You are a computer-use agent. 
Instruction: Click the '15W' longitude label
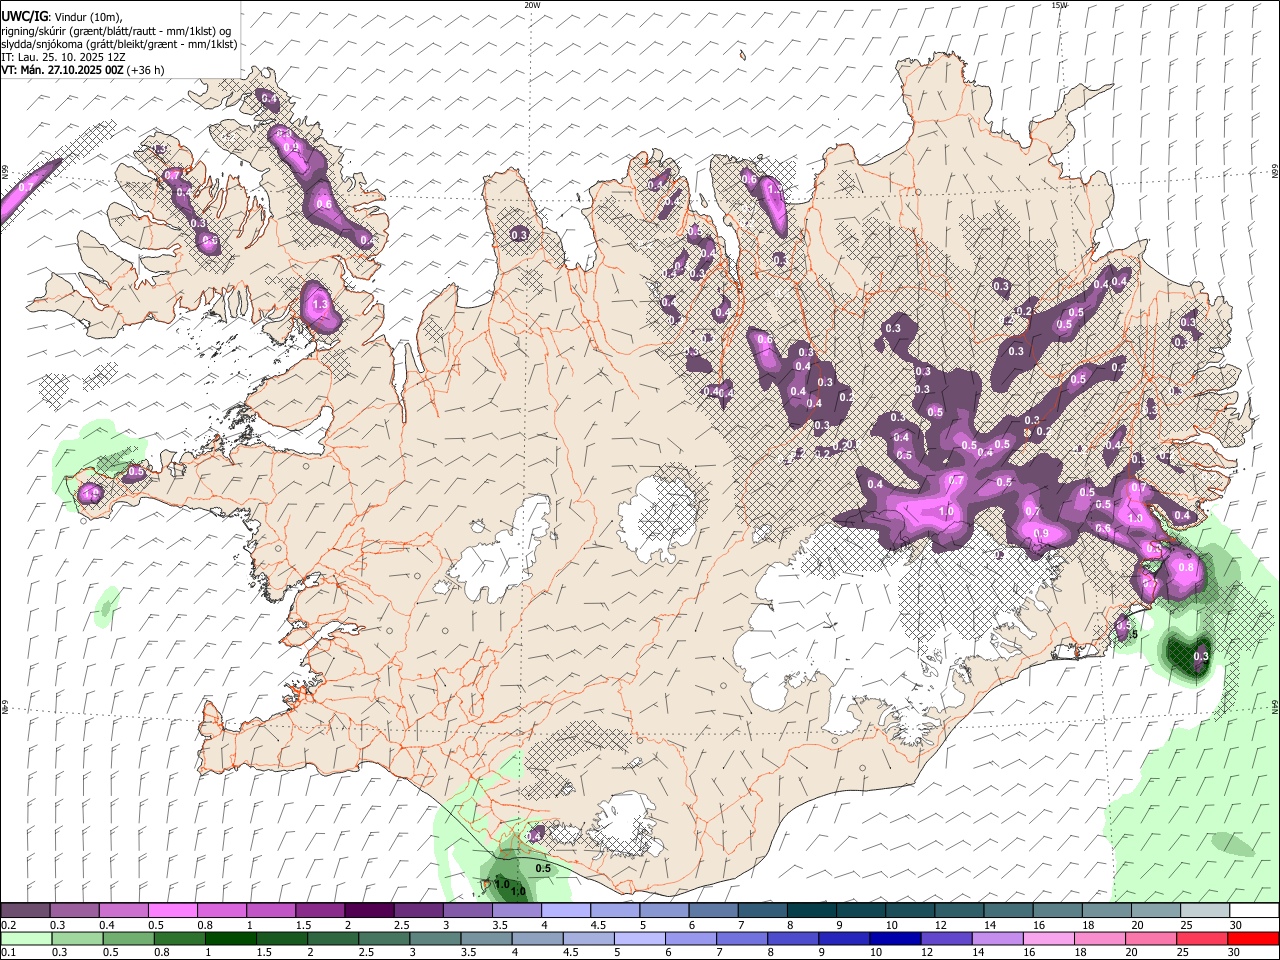pyautogui.click(x=1059, y=5)
